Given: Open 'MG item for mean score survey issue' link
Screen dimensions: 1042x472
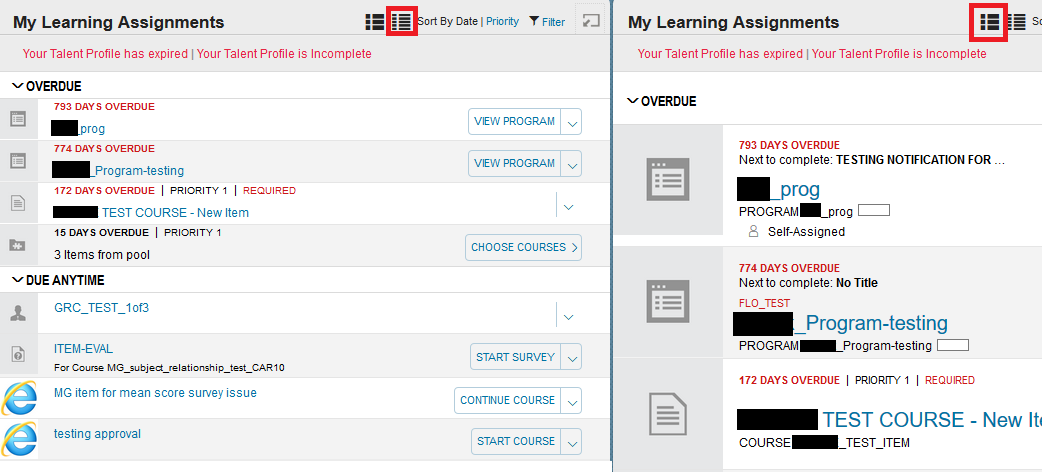Looking at the screenshot, I should [156, 393].
